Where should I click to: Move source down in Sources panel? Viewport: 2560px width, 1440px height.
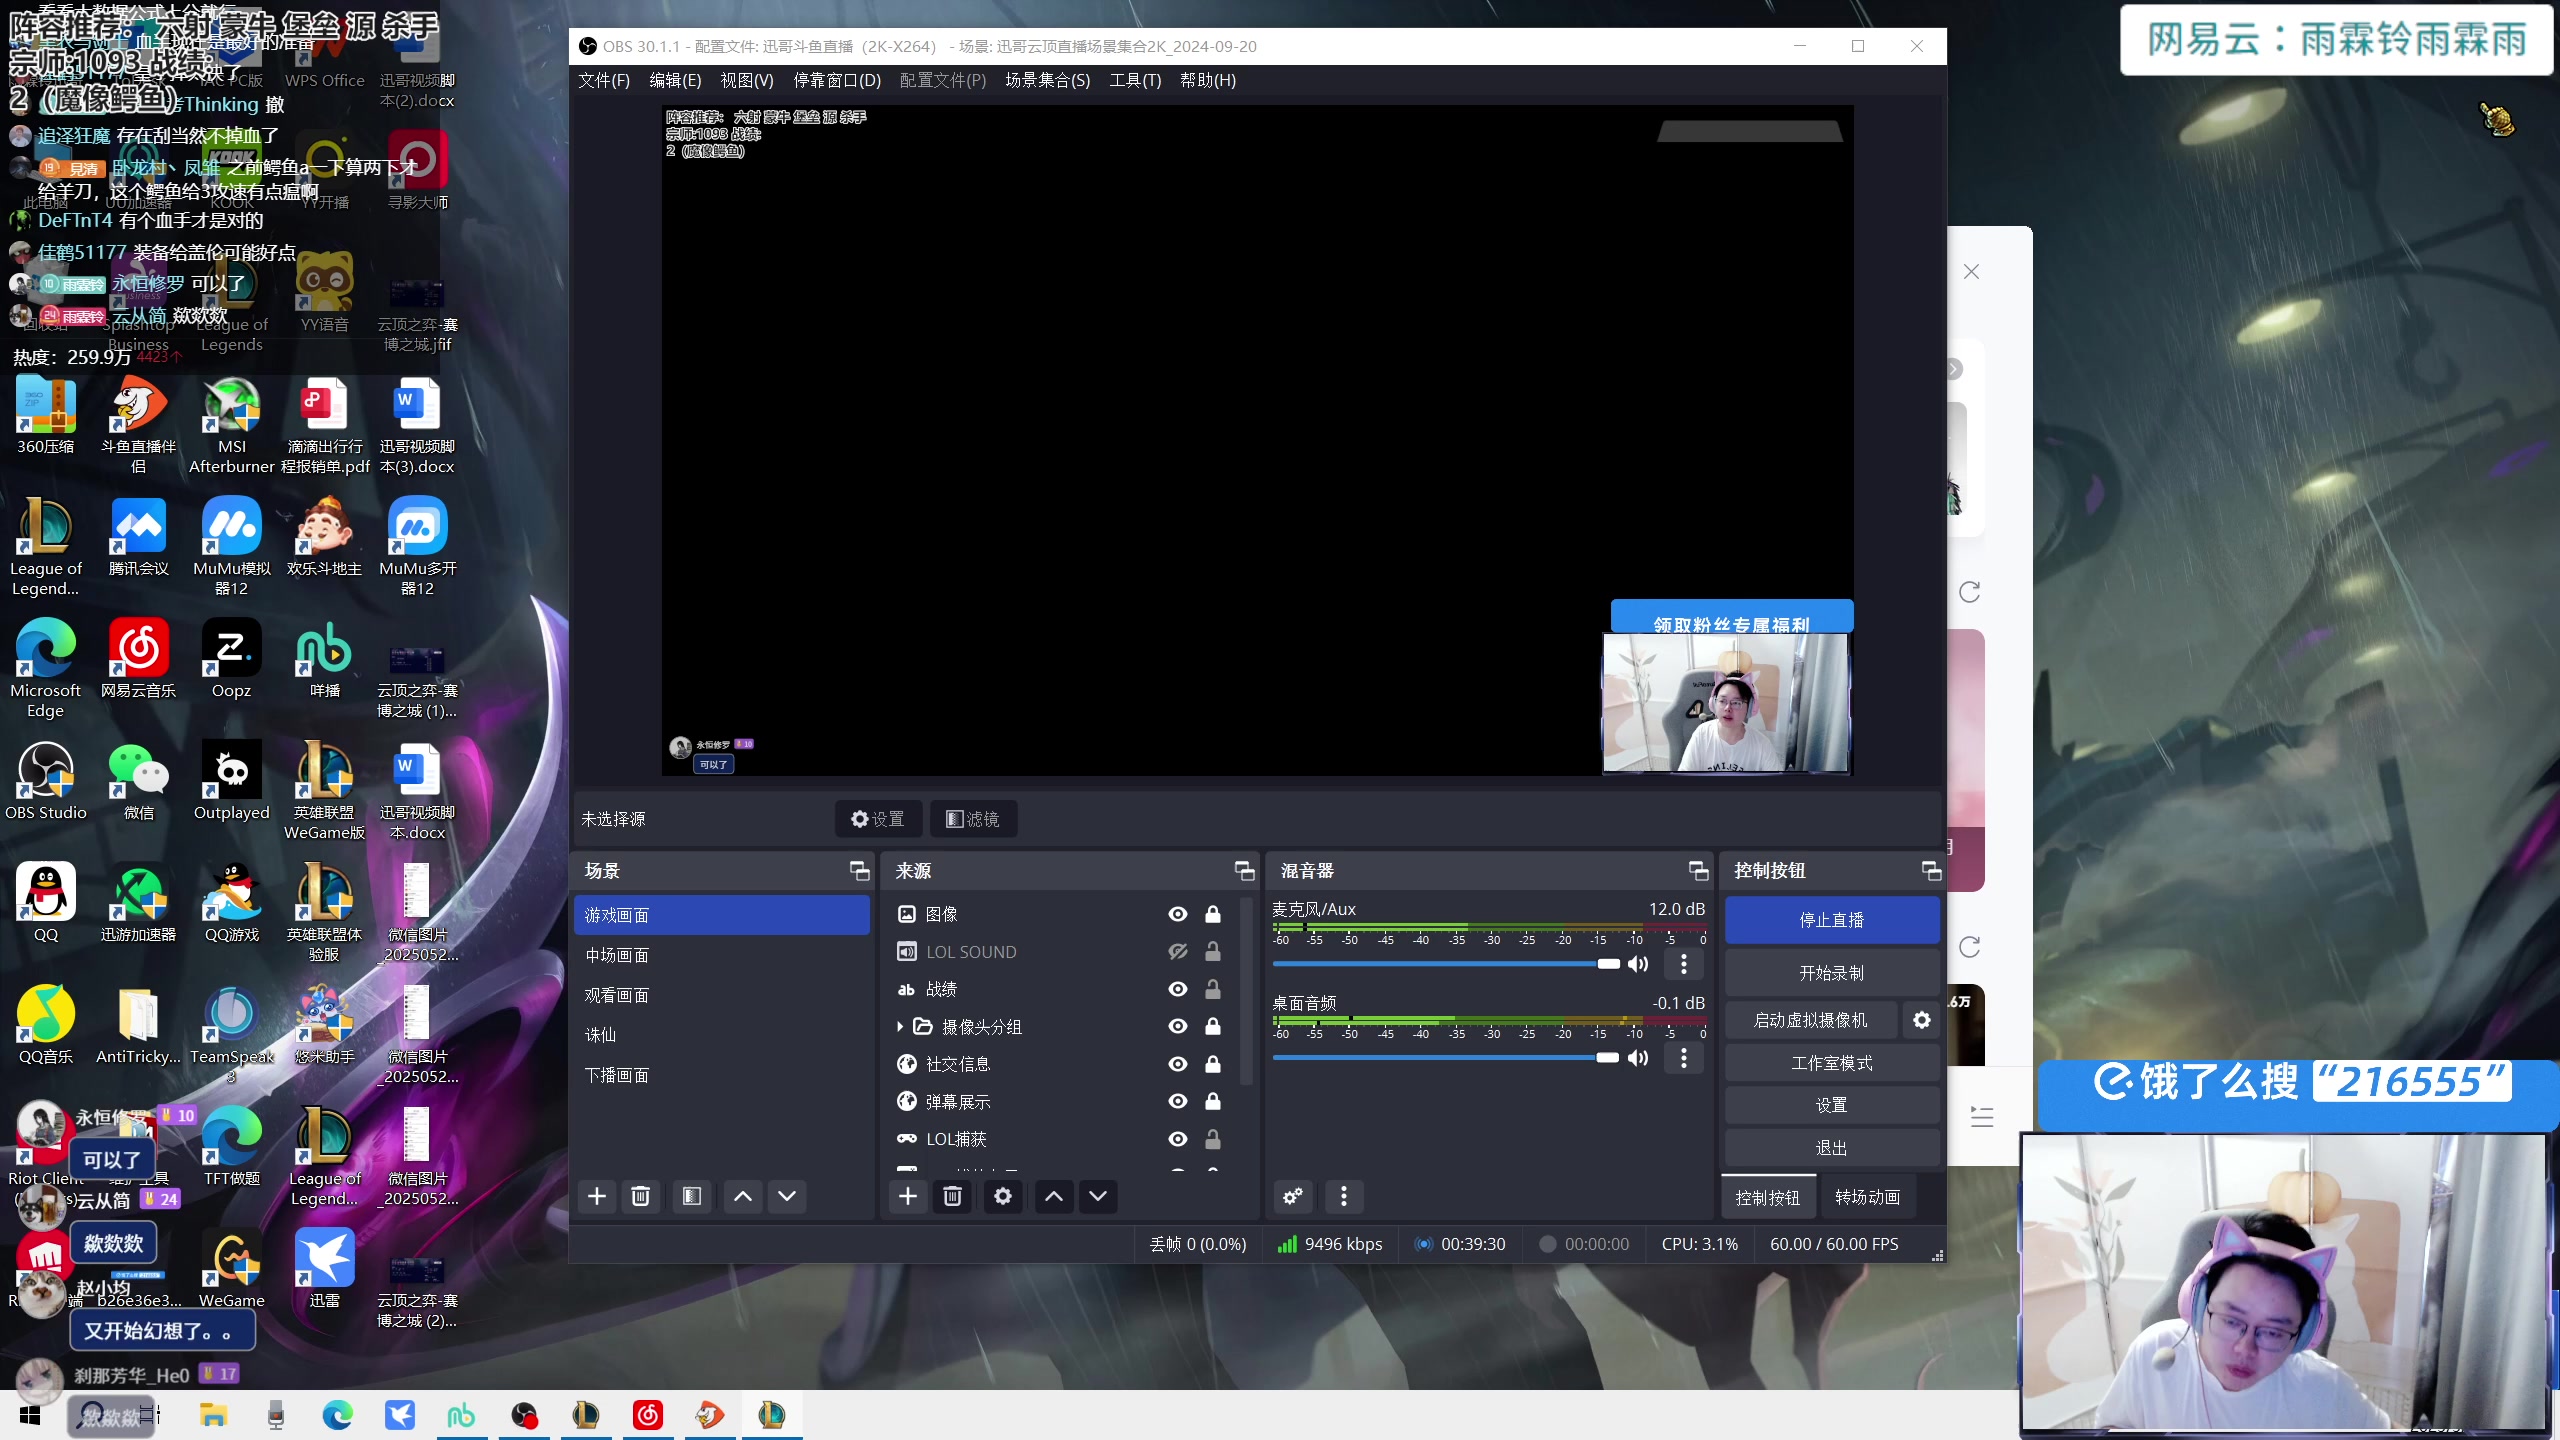click(x=1098, y=1196)
